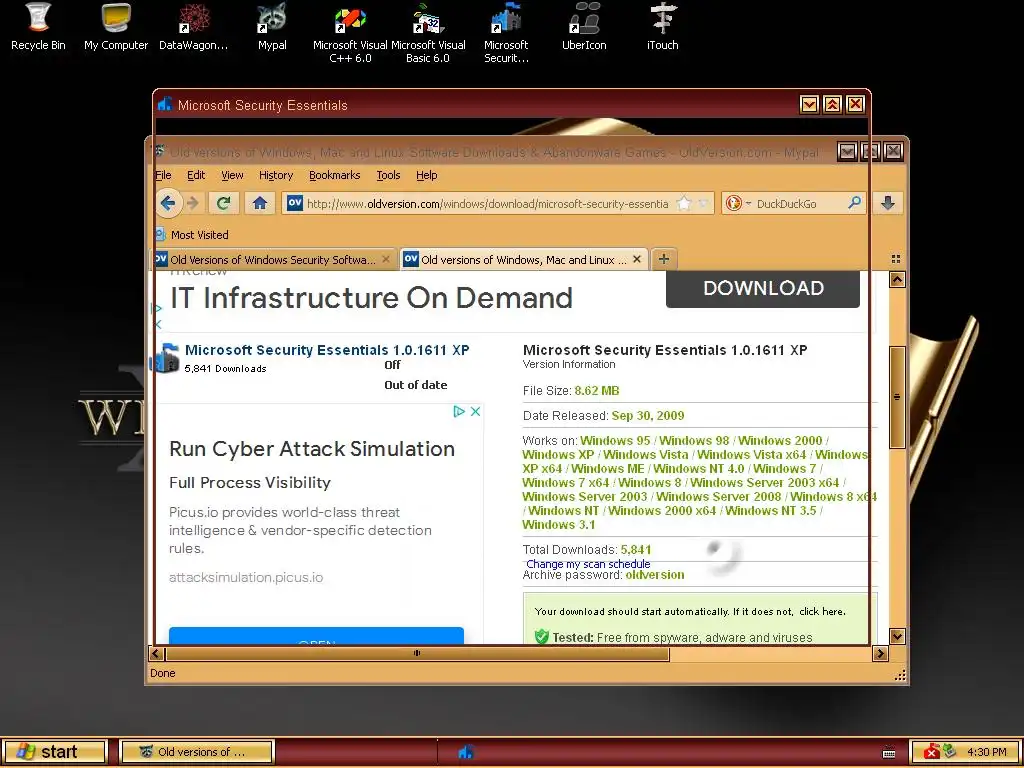Click vertical scrollbar down arrow
The image size is (1024, 768).
pyautogui.click(x=897, y=636)
